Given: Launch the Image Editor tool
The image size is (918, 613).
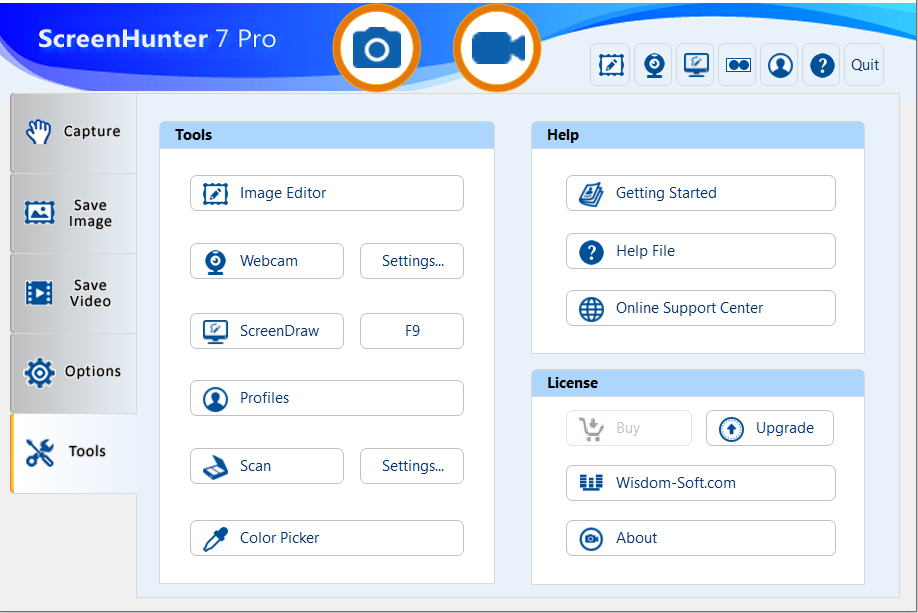Looking at the screenshot, I should (x=326, y=193).
